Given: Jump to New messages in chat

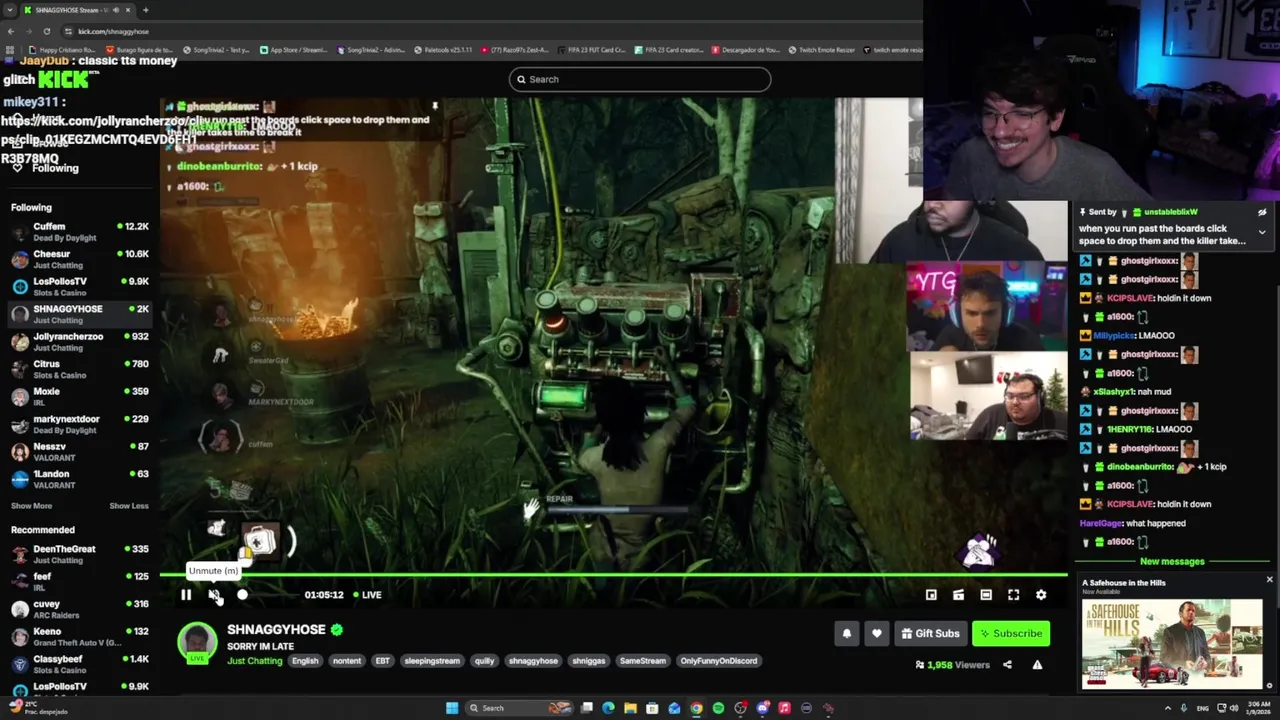Looking at the screenshot, I should coord(1172,562).
